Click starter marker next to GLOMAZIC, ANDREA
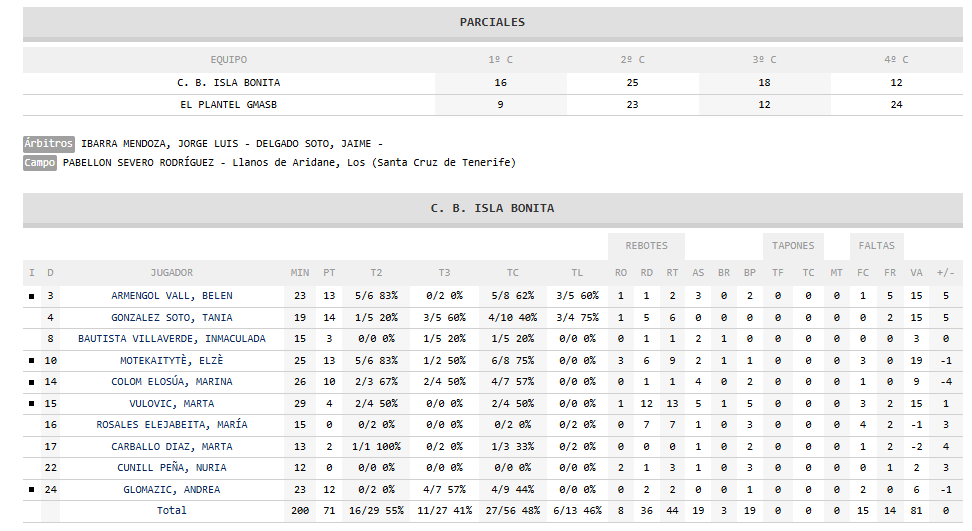 click(x=32, y=490)
